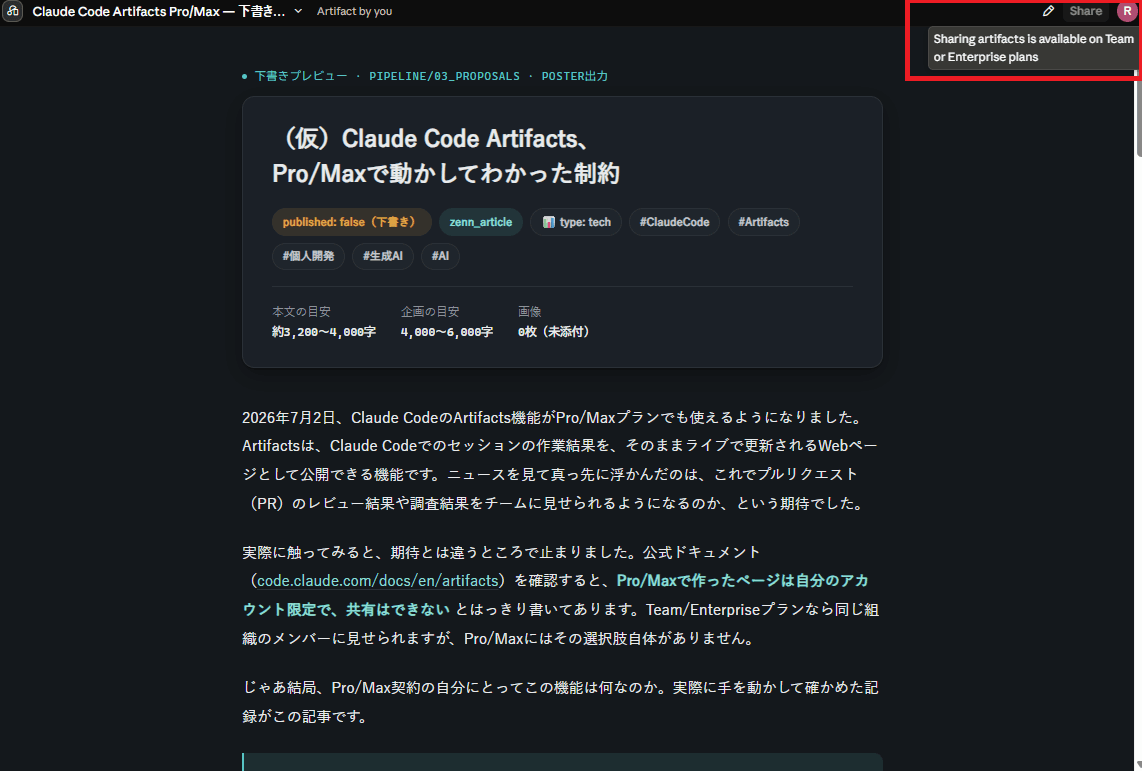1142x771 pixels.
Task: Click the PIPELINE/03_PROPOSALS breadcrumb text
Action: (444, 76)
